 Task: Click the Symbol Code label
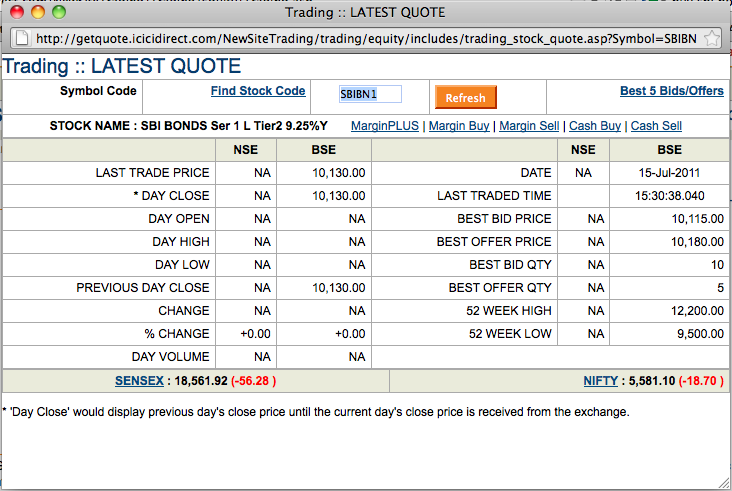[x=98, y=91]
